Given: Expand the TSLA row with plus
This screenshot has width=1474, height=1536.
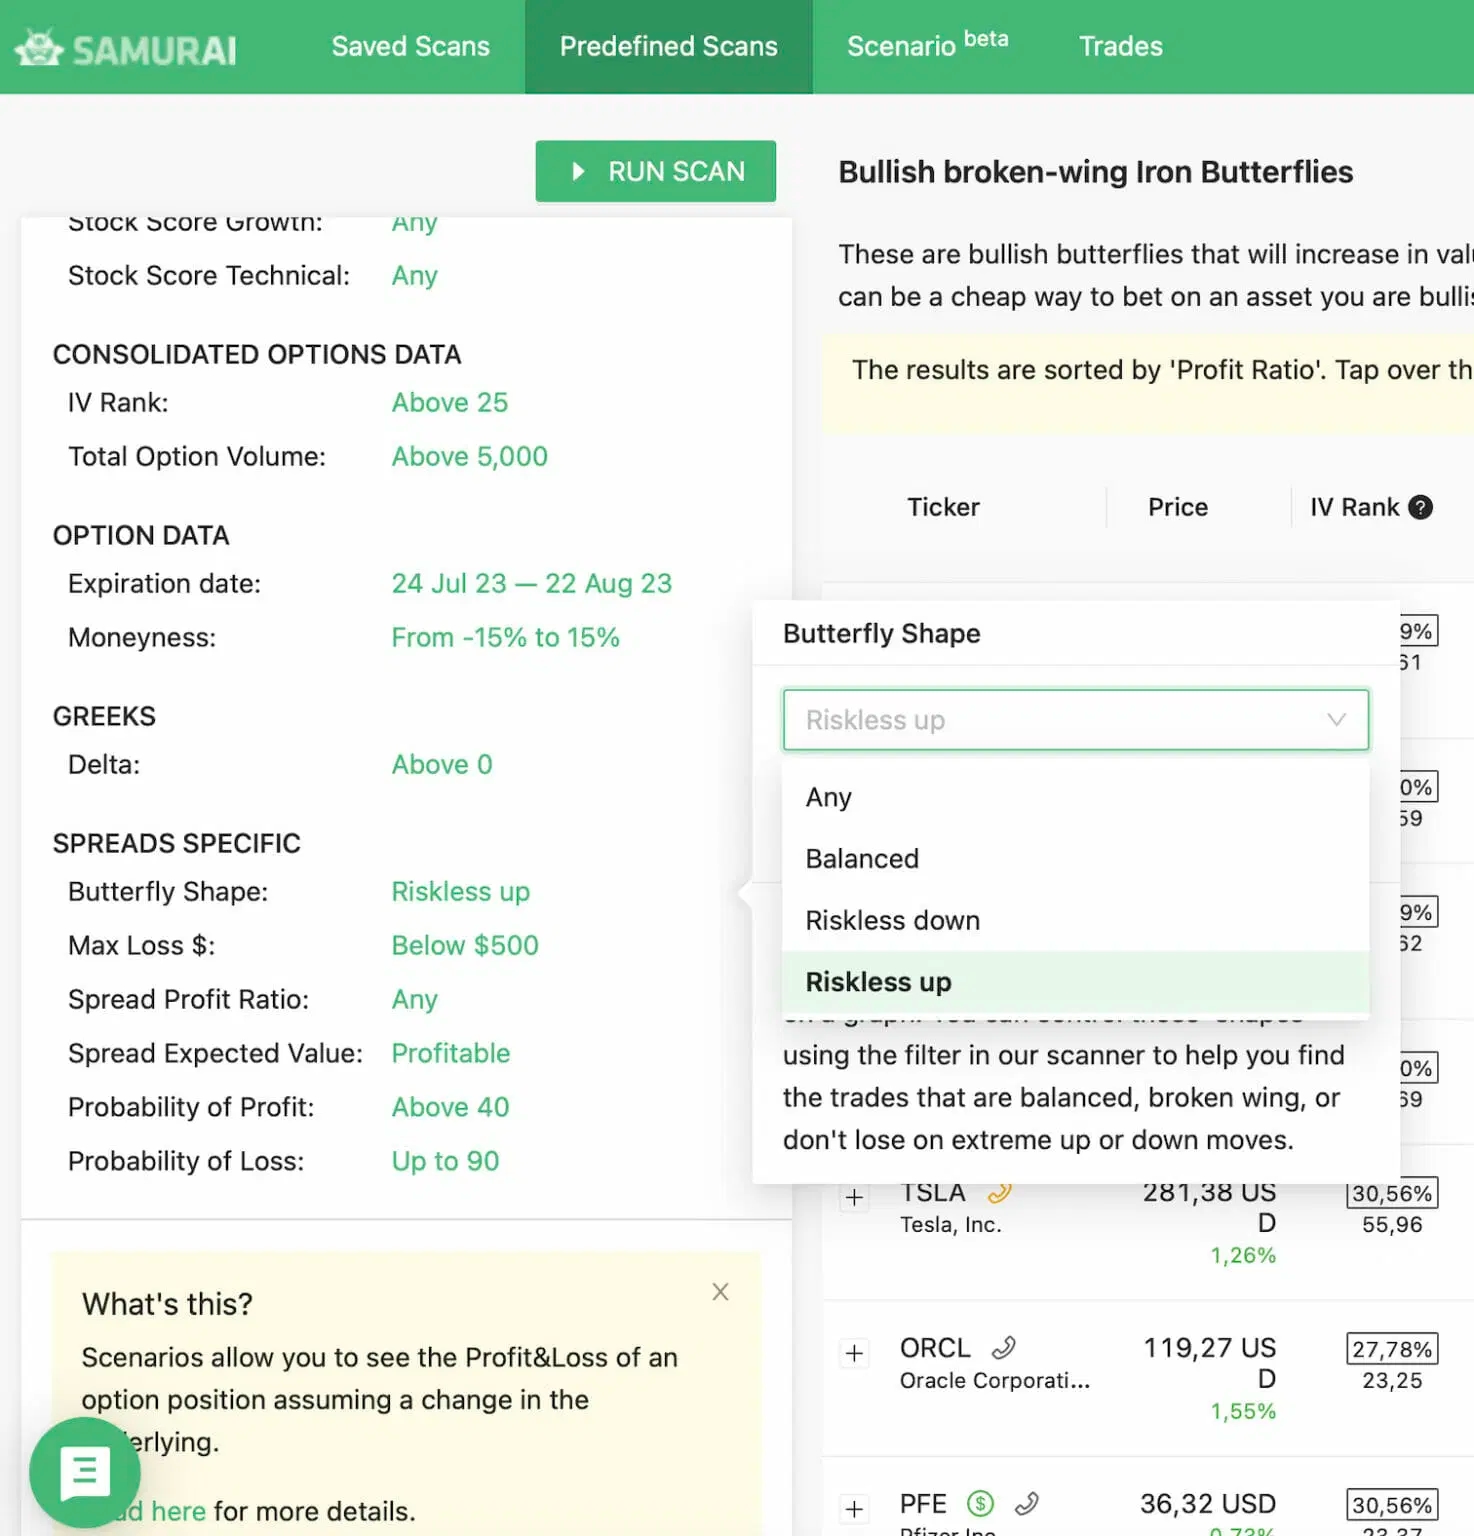Looking at the screenshot, I should 854,1197.
